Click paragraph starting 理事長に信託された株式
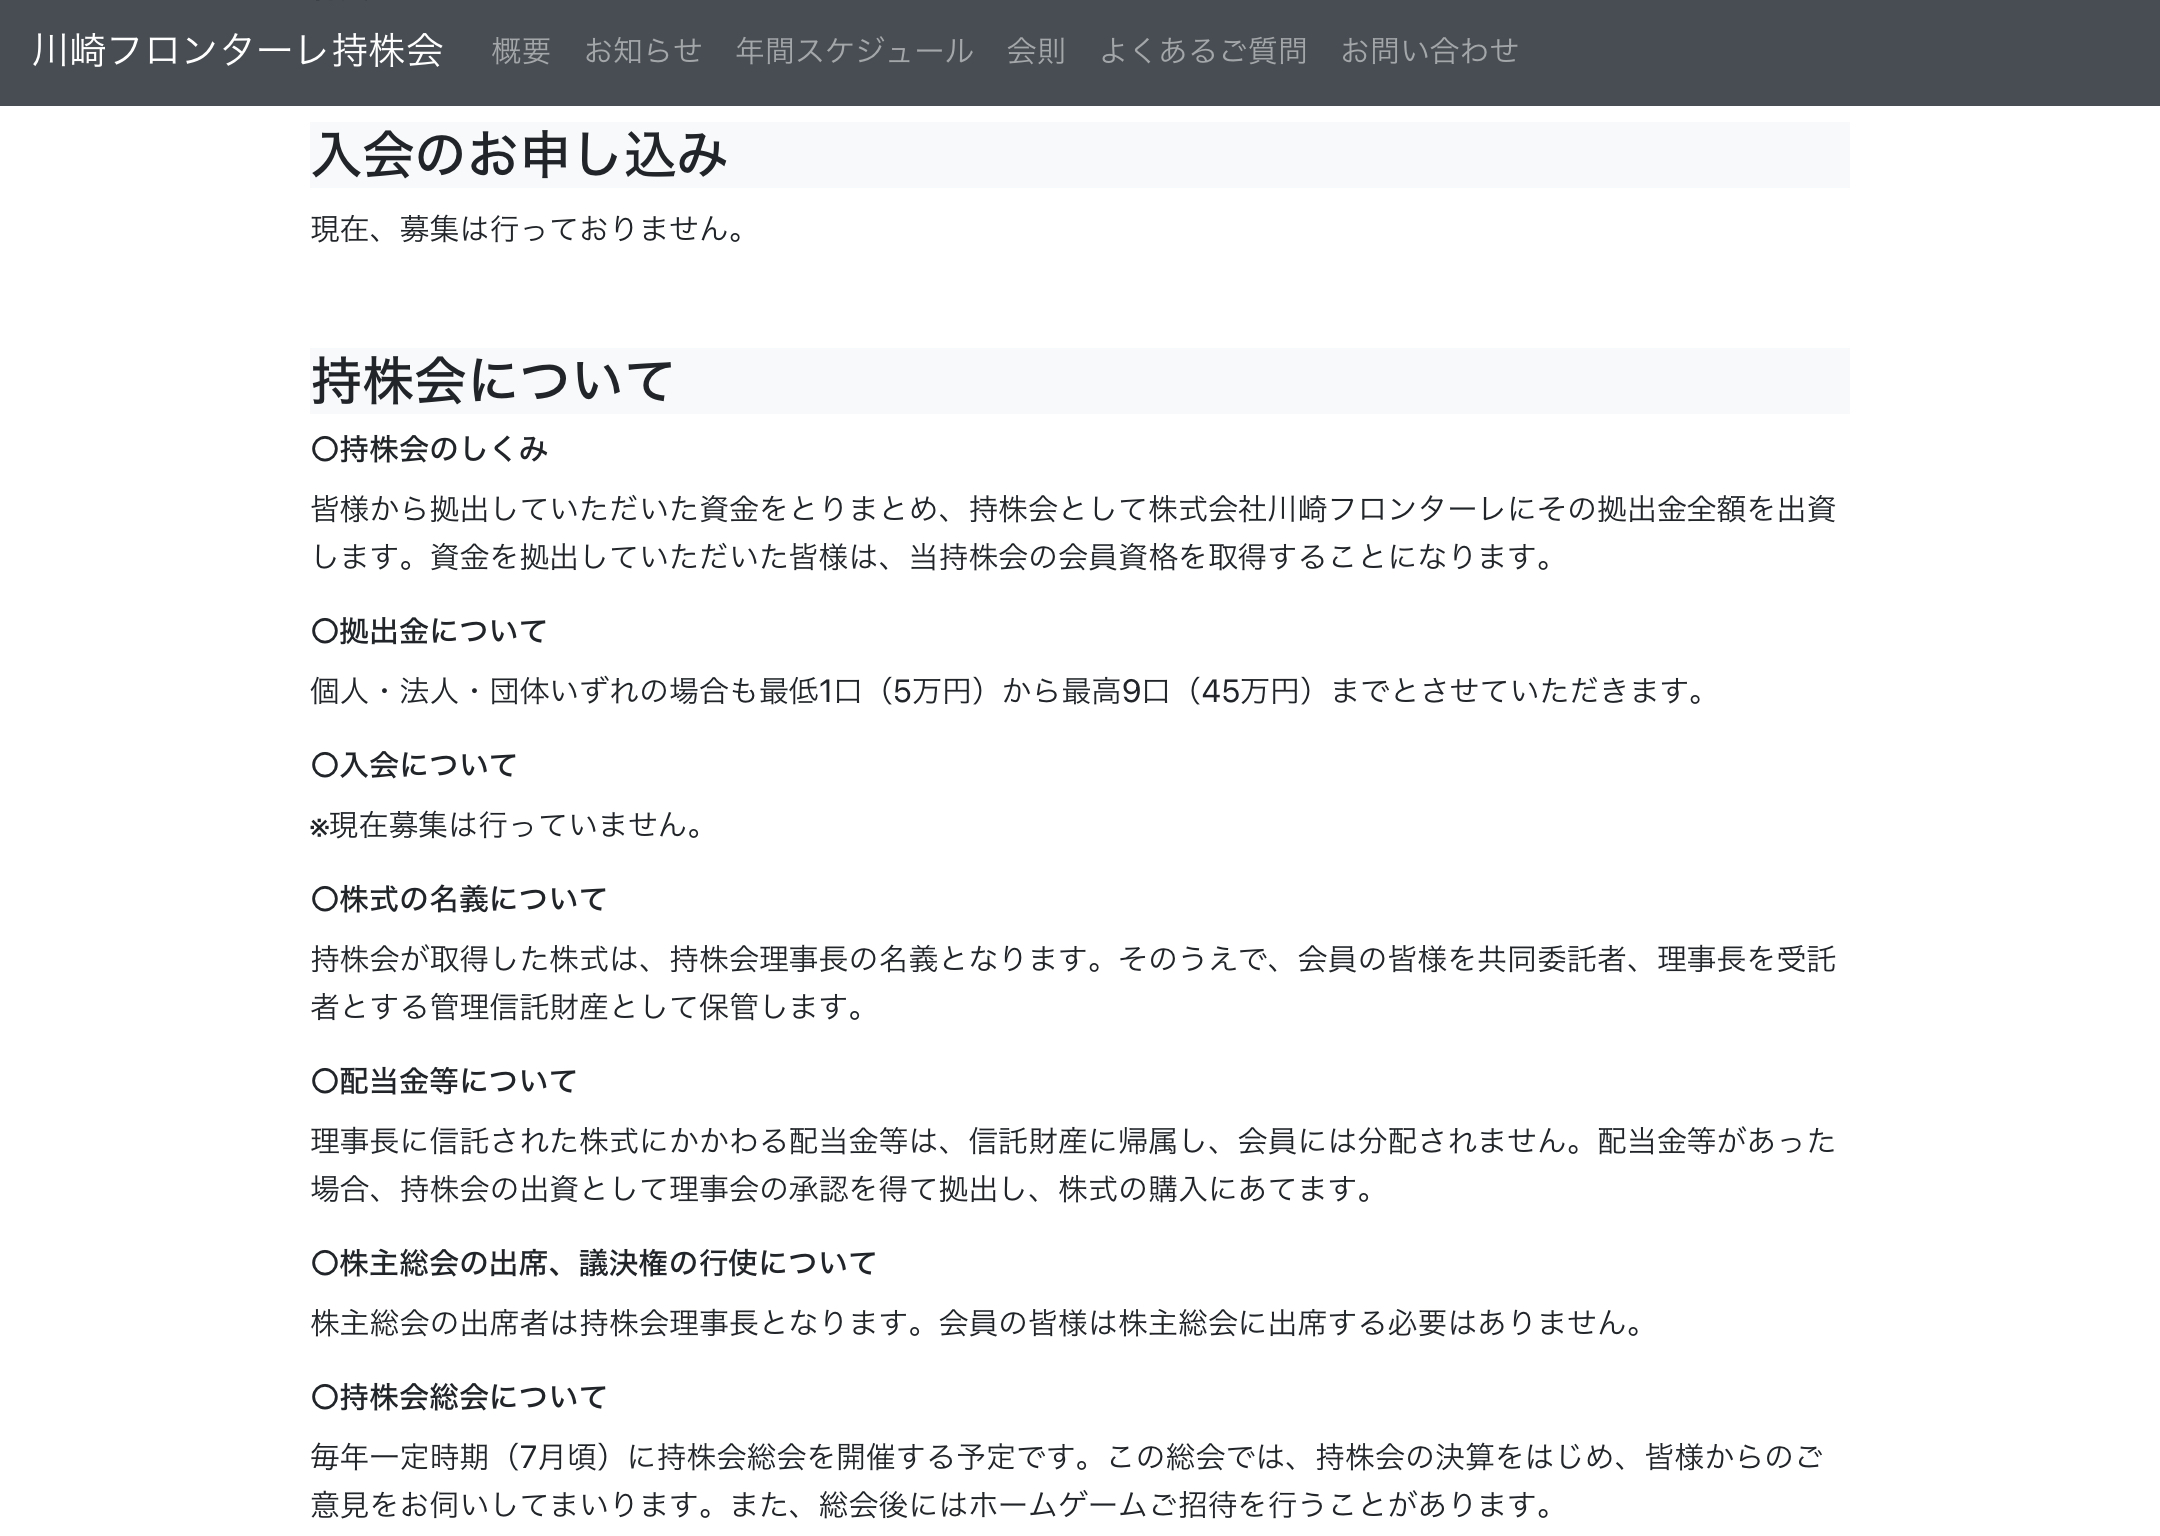Viewport: 2160px width, 1536px height. tap(1074, 1165)
